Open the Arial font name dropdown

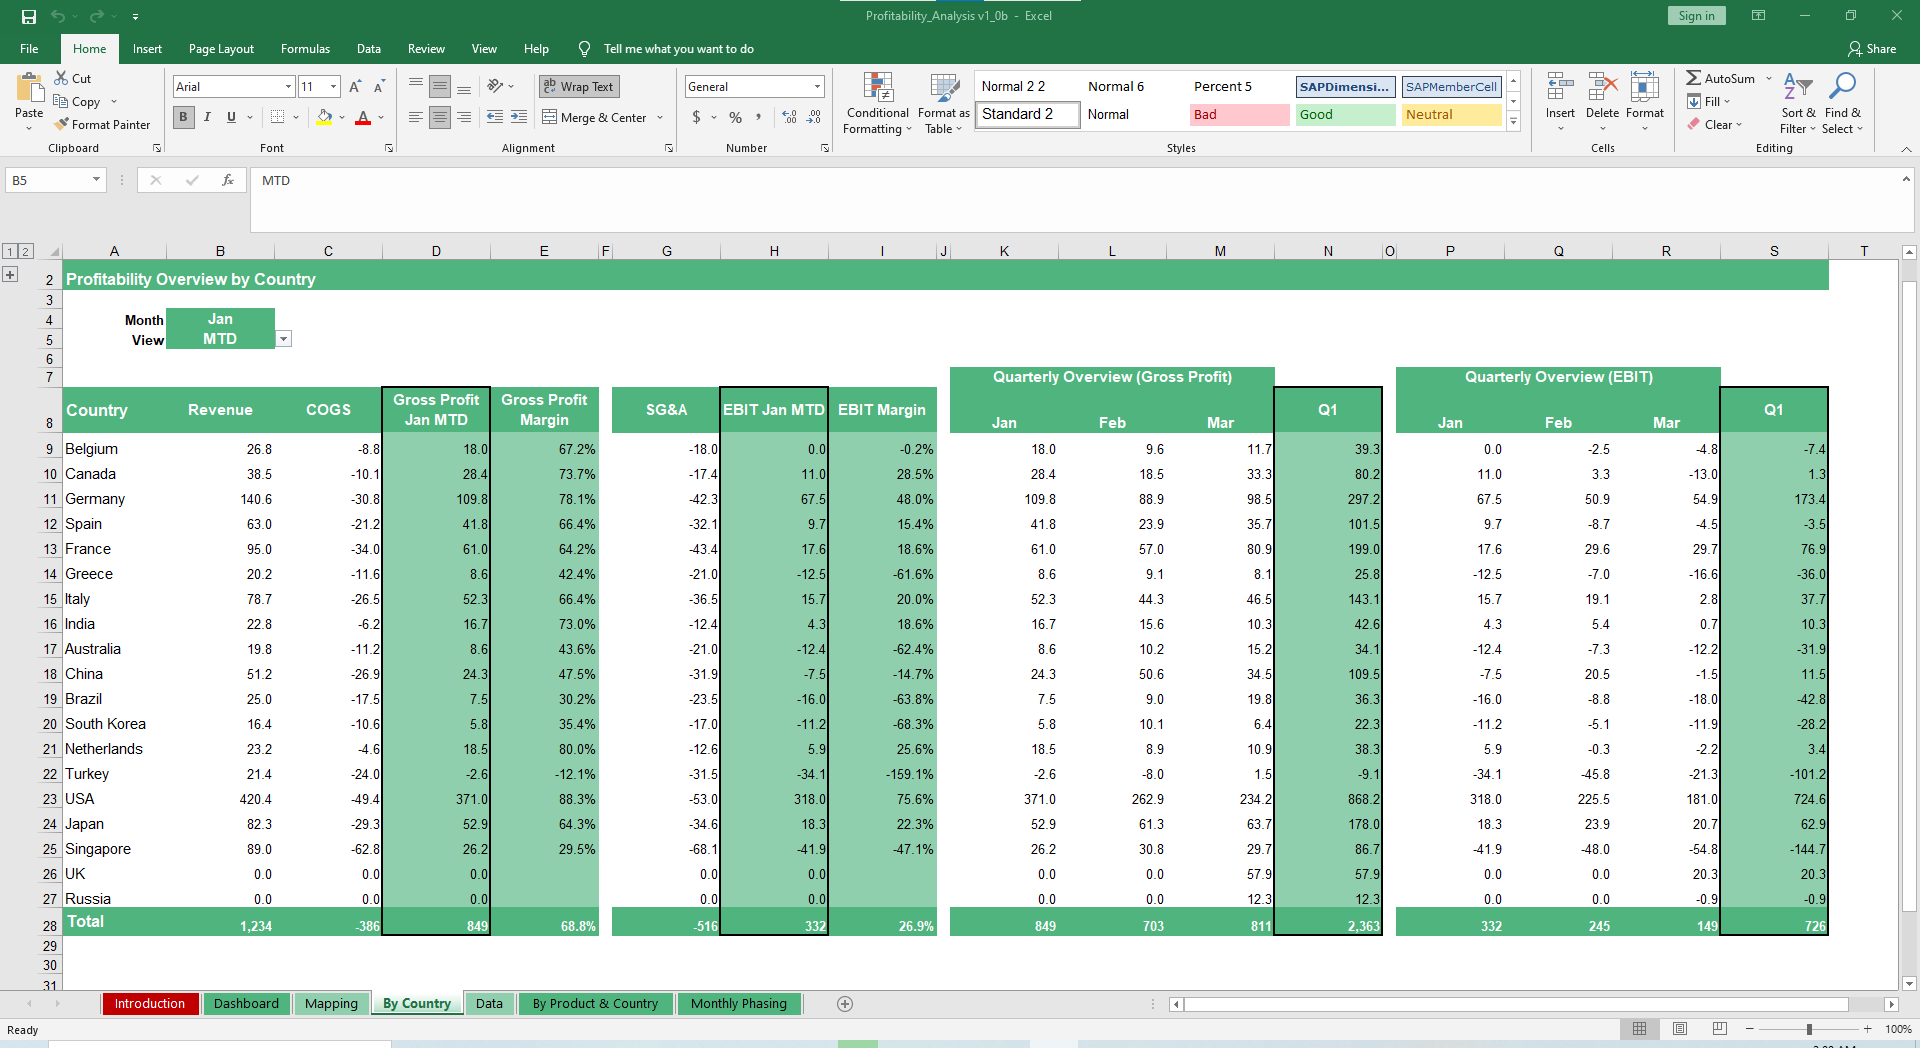pos(288,87)
